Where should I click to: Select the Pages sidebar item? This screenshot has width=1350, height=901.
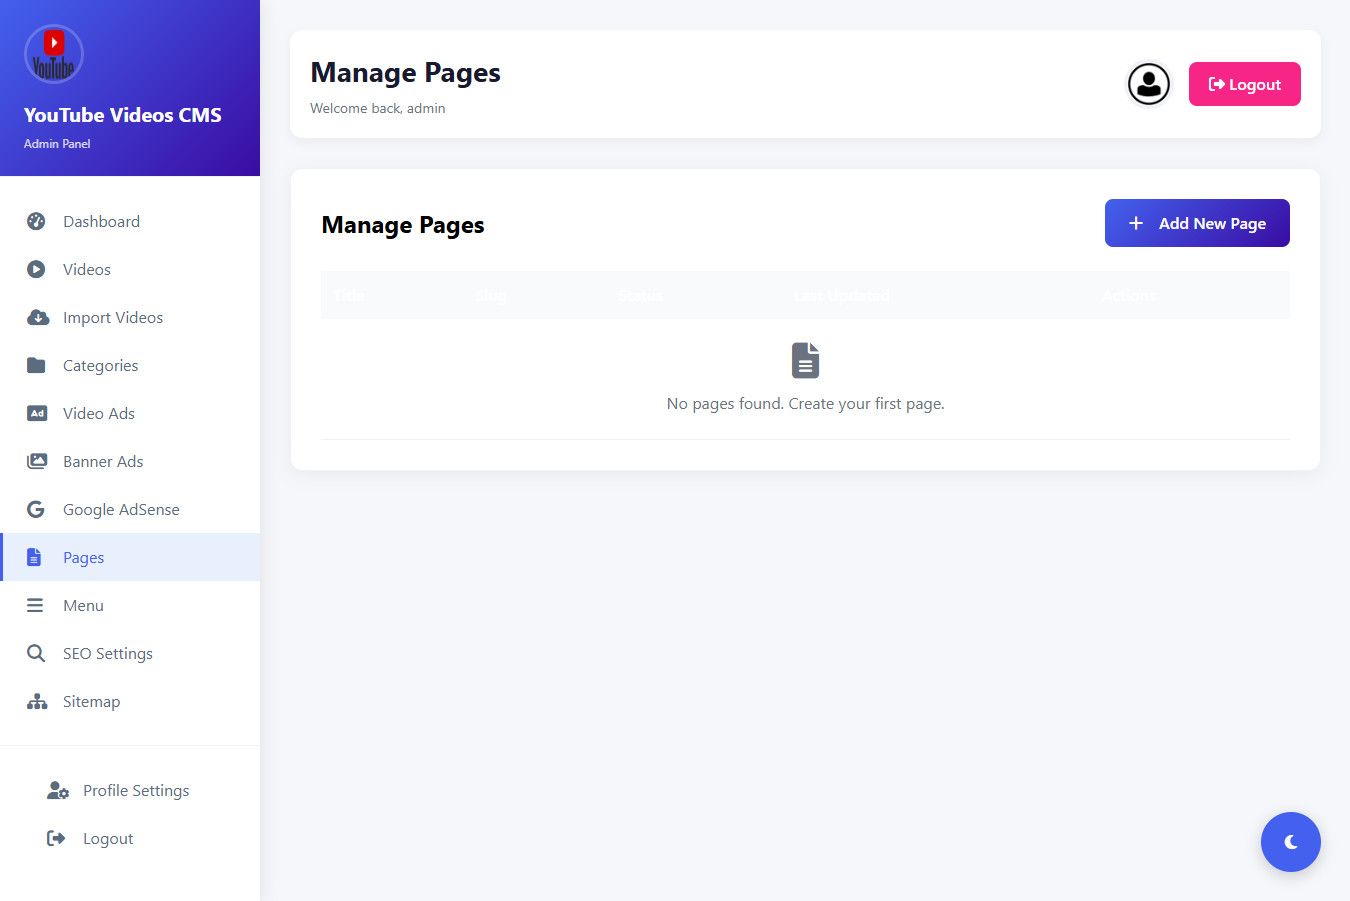tap(130, 557)
